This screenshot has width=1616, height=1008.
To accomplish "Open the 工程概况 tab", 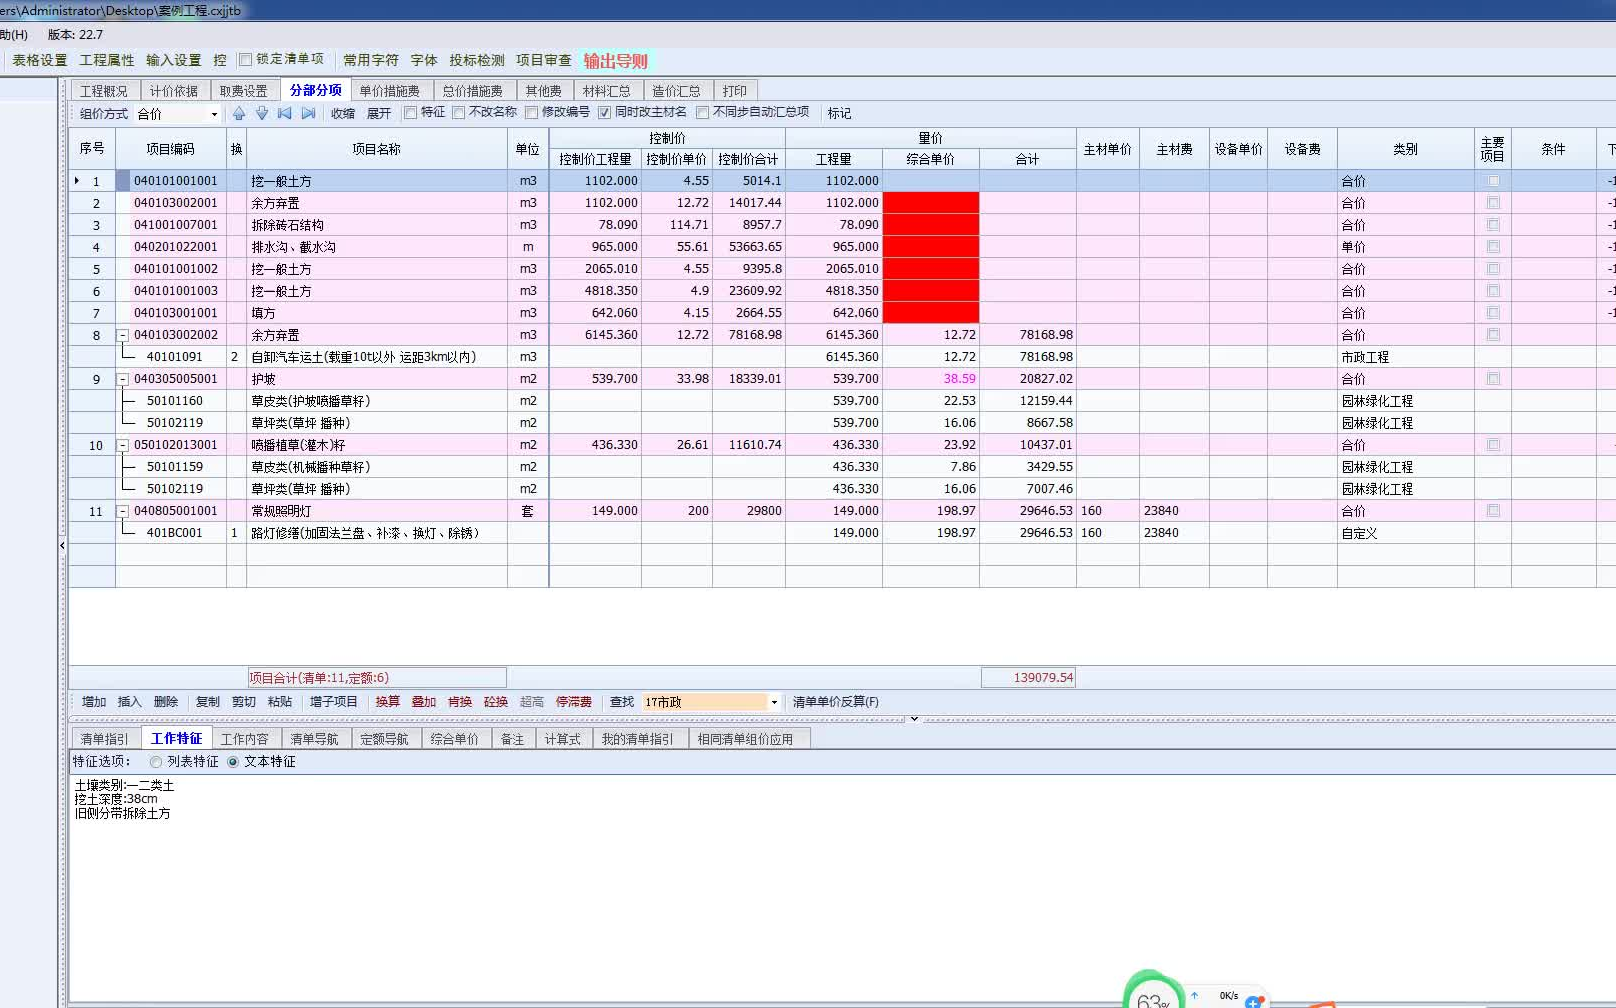I will point(104,91).
